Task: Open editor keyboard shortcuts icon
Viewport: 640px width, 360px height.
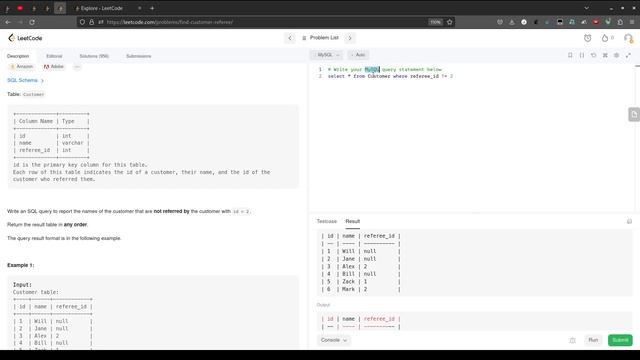Action: pyautogui.click(x=605, y=55)
